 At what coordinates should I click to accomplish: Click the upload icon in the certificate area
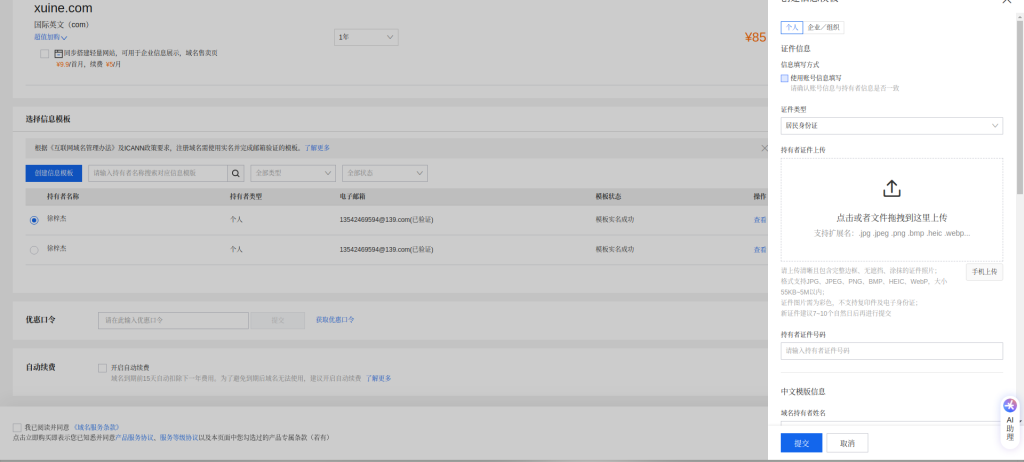891,188
